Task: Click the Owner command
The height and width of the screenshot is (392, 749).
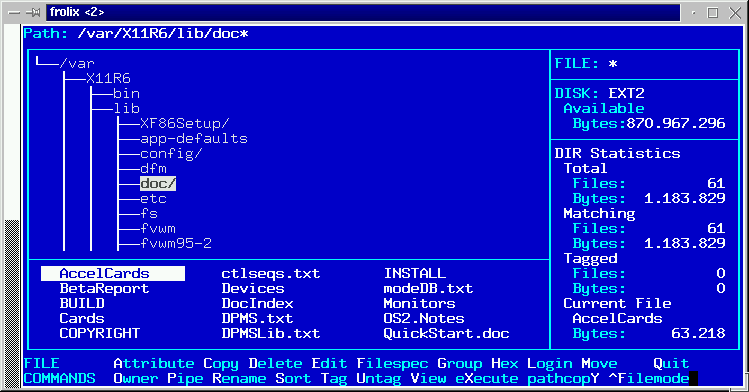Action: click(136, 379)
